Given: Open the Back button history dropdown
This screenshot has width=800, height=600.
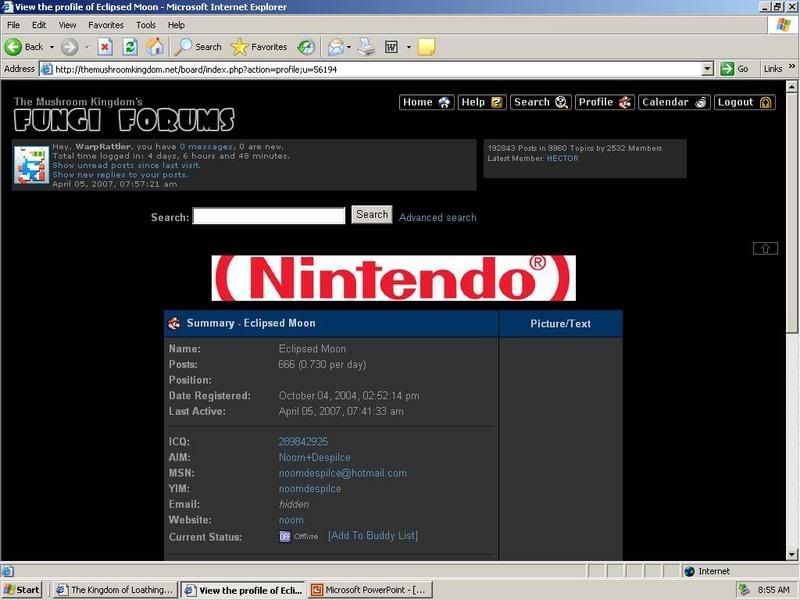Looking at the screenshot, I should pyautogui.click(x=52, y=47).
